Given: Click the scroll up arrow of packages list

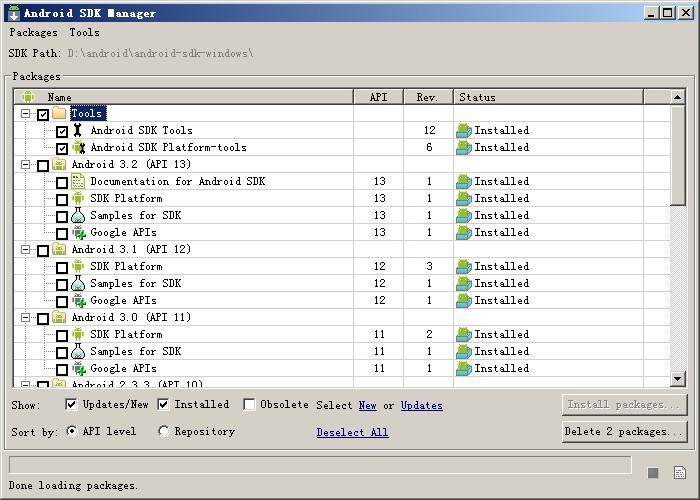Looking at the screenshot, I should [x=678, y=97].
